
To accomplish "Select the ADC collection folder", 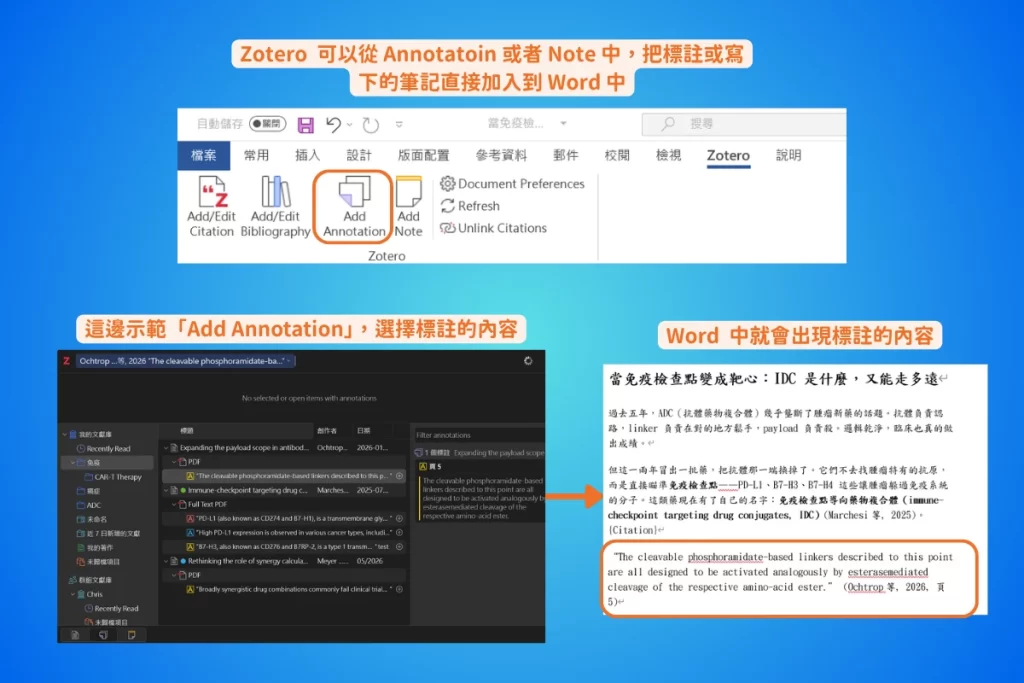I will pos(89,505).
